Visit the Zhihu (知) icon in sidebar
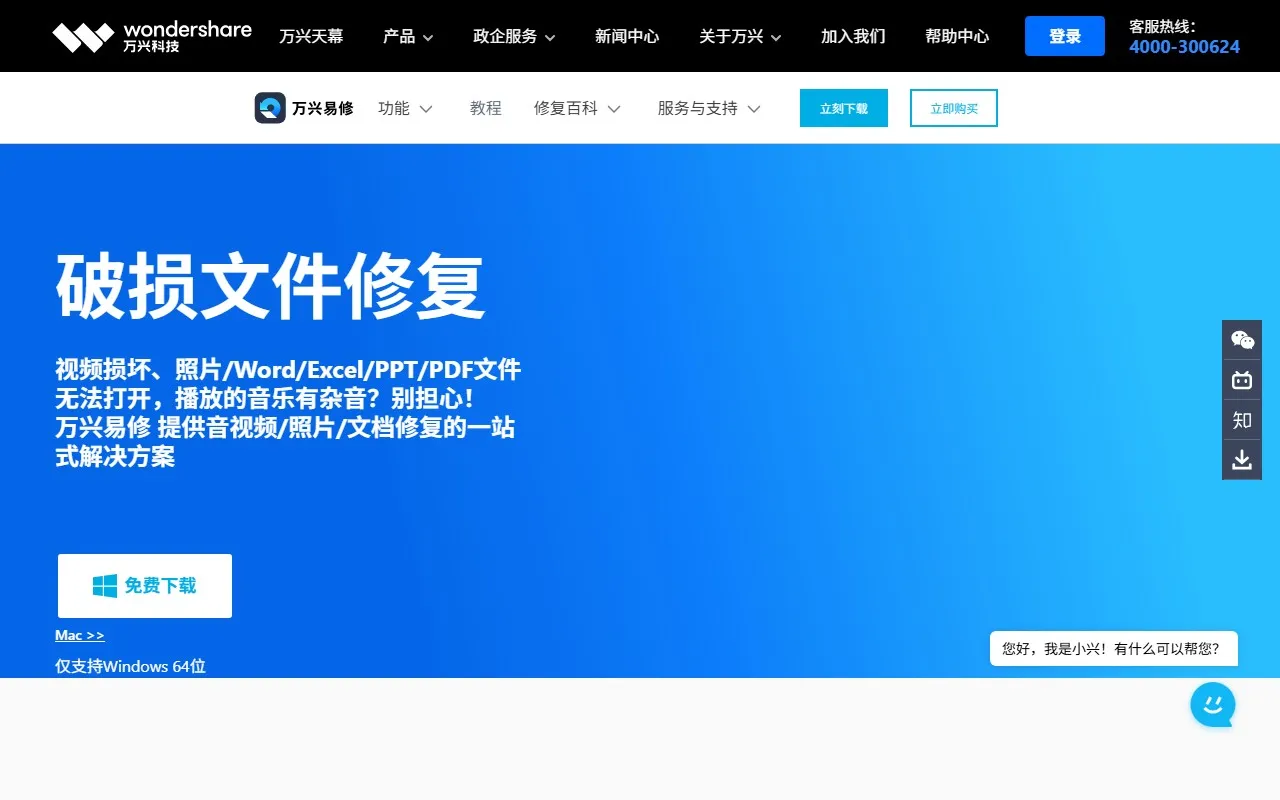 [1241, 419]
